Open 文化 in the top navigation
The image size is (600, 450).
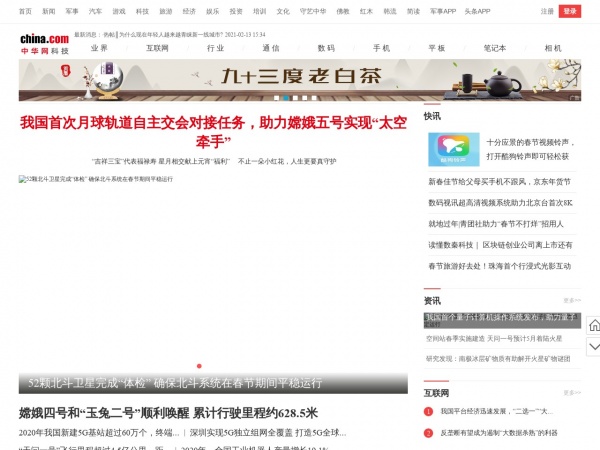(x=283, y=11)
